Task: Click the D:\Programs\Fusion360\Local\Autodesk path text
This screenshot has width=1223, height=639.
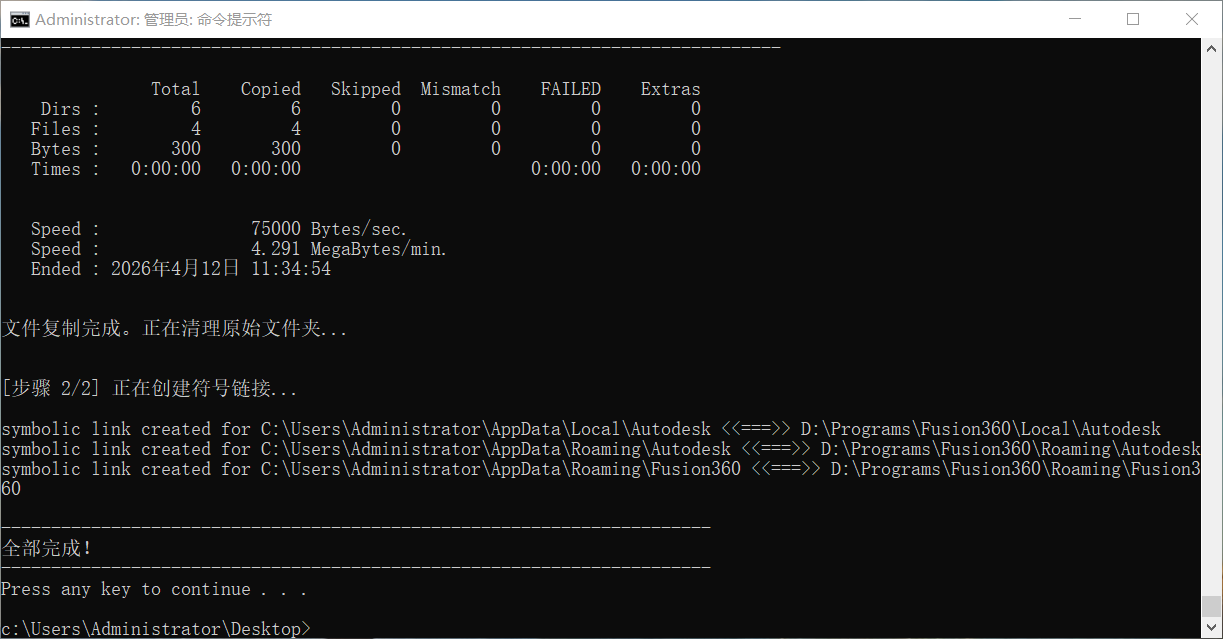Action: 980,429
